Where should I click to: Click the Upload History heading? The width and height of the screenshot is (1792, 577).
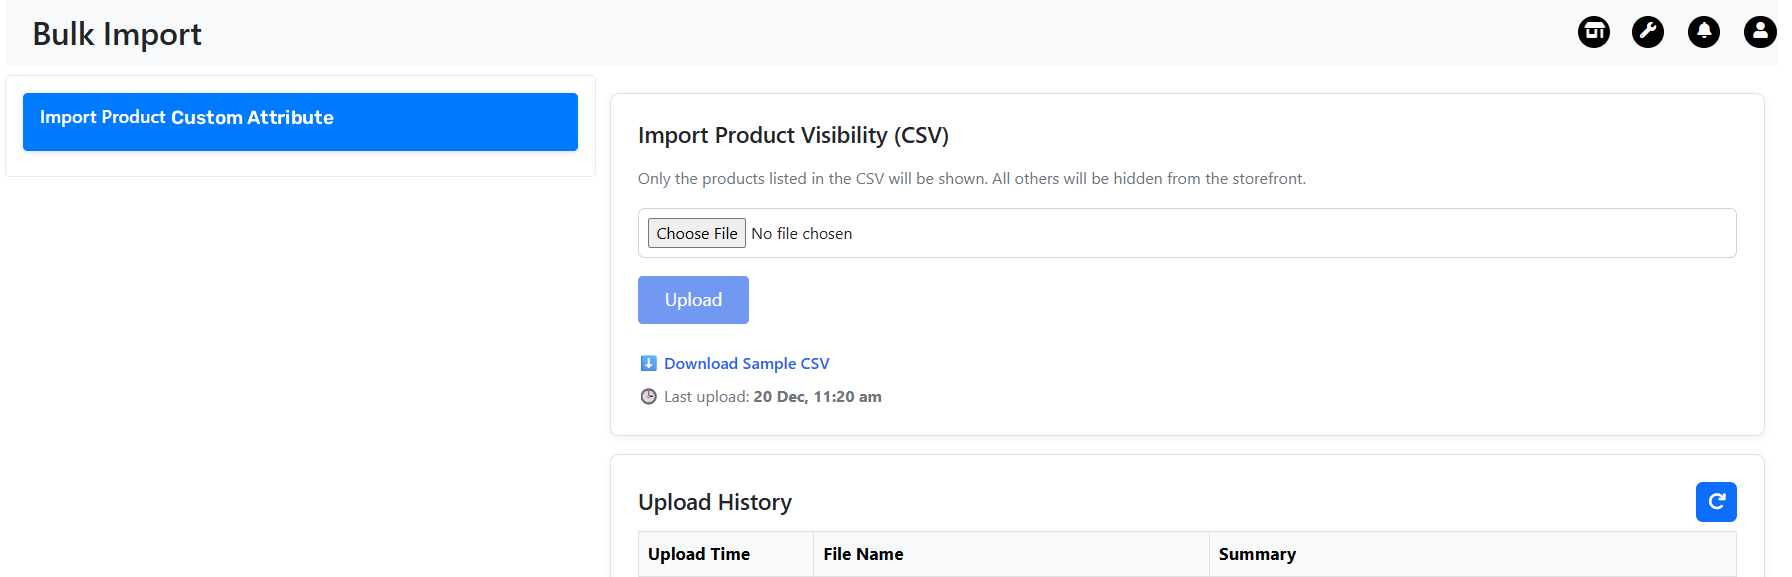(715, 502)
